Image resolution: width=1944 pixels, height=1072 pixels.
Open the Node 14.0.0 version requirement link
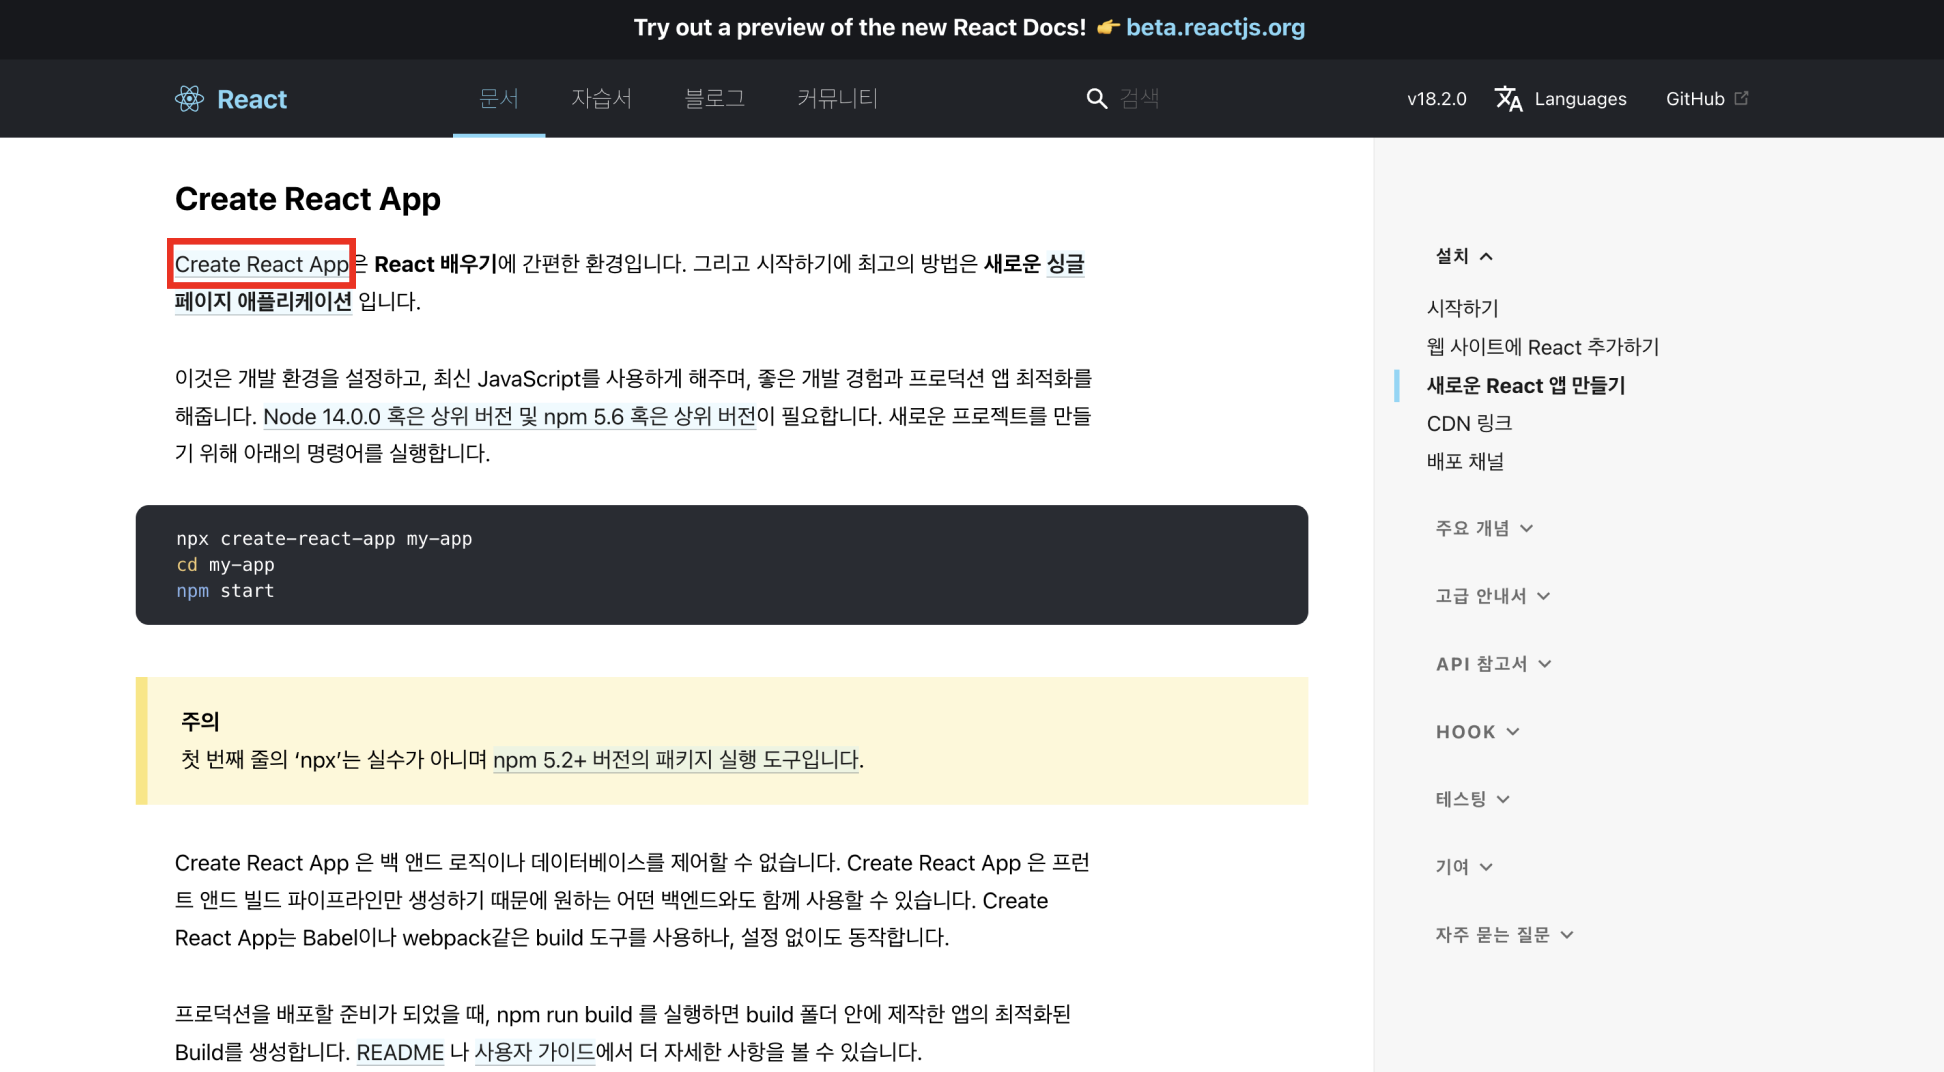(509, 416)
